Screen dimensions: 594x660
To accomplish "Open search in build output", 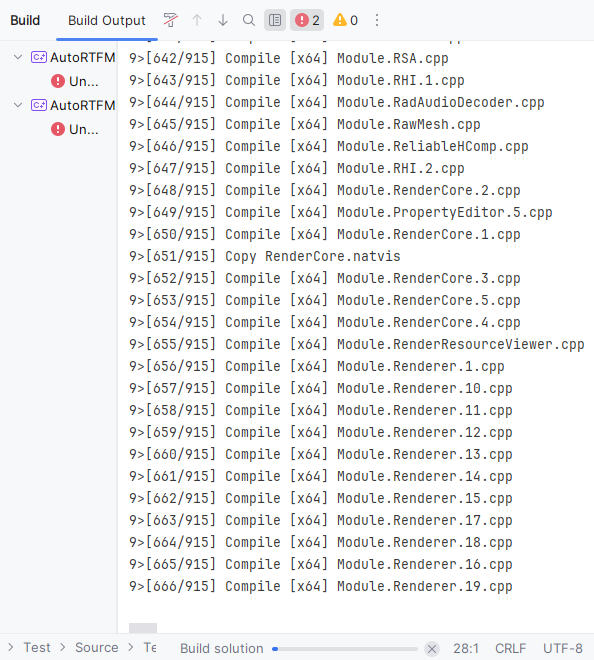I will [249, 20].
